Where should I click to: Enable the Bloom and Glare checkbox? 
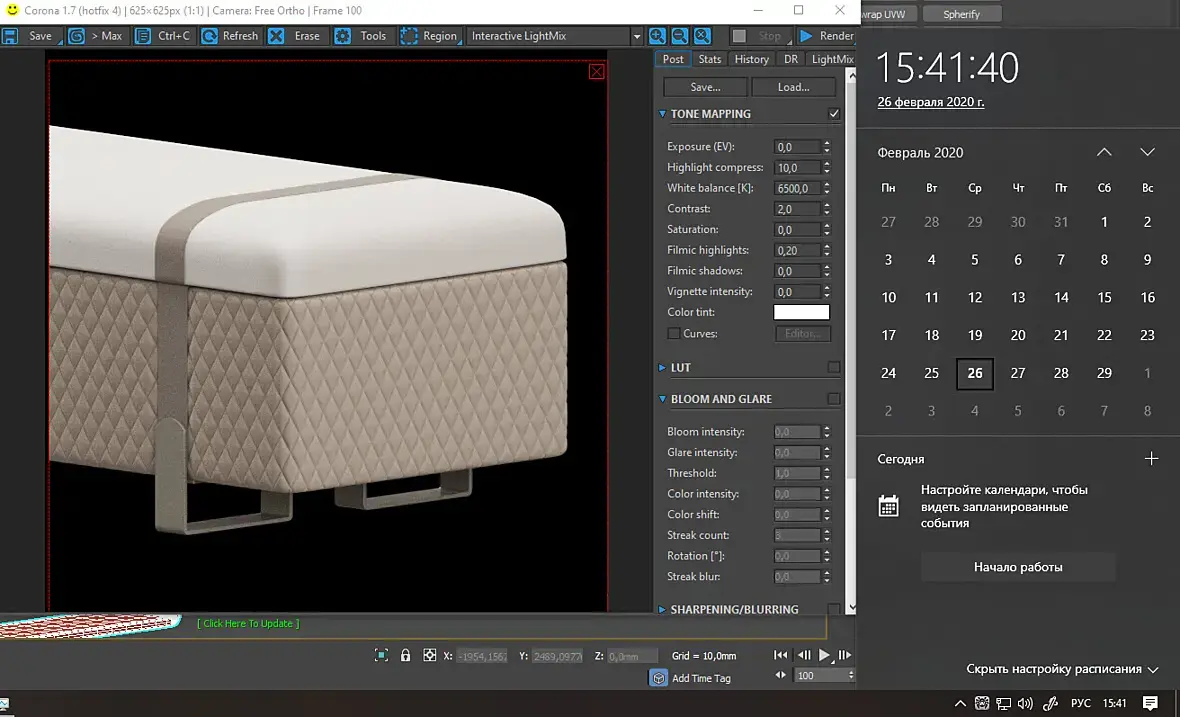(834, 399)
